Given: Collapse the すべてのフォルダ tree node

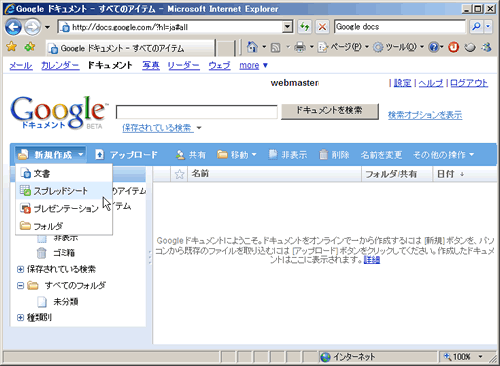Looking at the screenshot, I should tap(20, 285).
